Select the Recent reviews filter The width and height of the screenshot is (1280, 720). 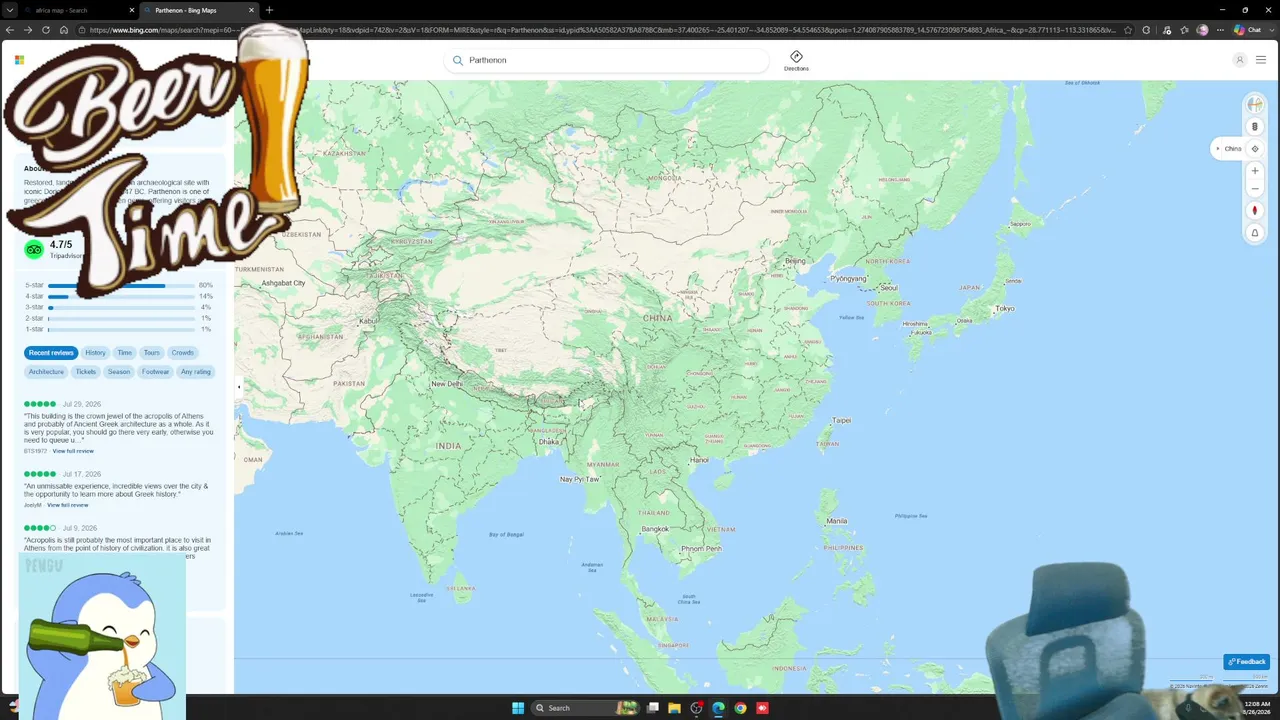click(51, 353)
